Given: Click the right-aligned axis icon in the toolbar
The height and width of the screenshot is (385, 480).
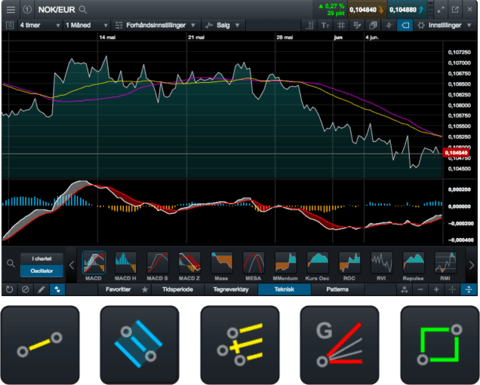Looking at the screenshot, I should [310, 25].
